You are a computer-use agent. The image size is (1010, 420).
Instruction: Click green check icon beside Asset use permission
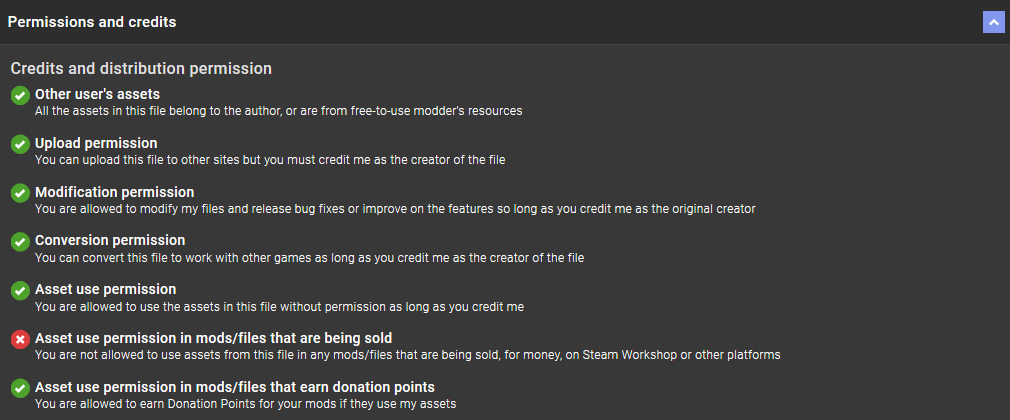(20, 290)
